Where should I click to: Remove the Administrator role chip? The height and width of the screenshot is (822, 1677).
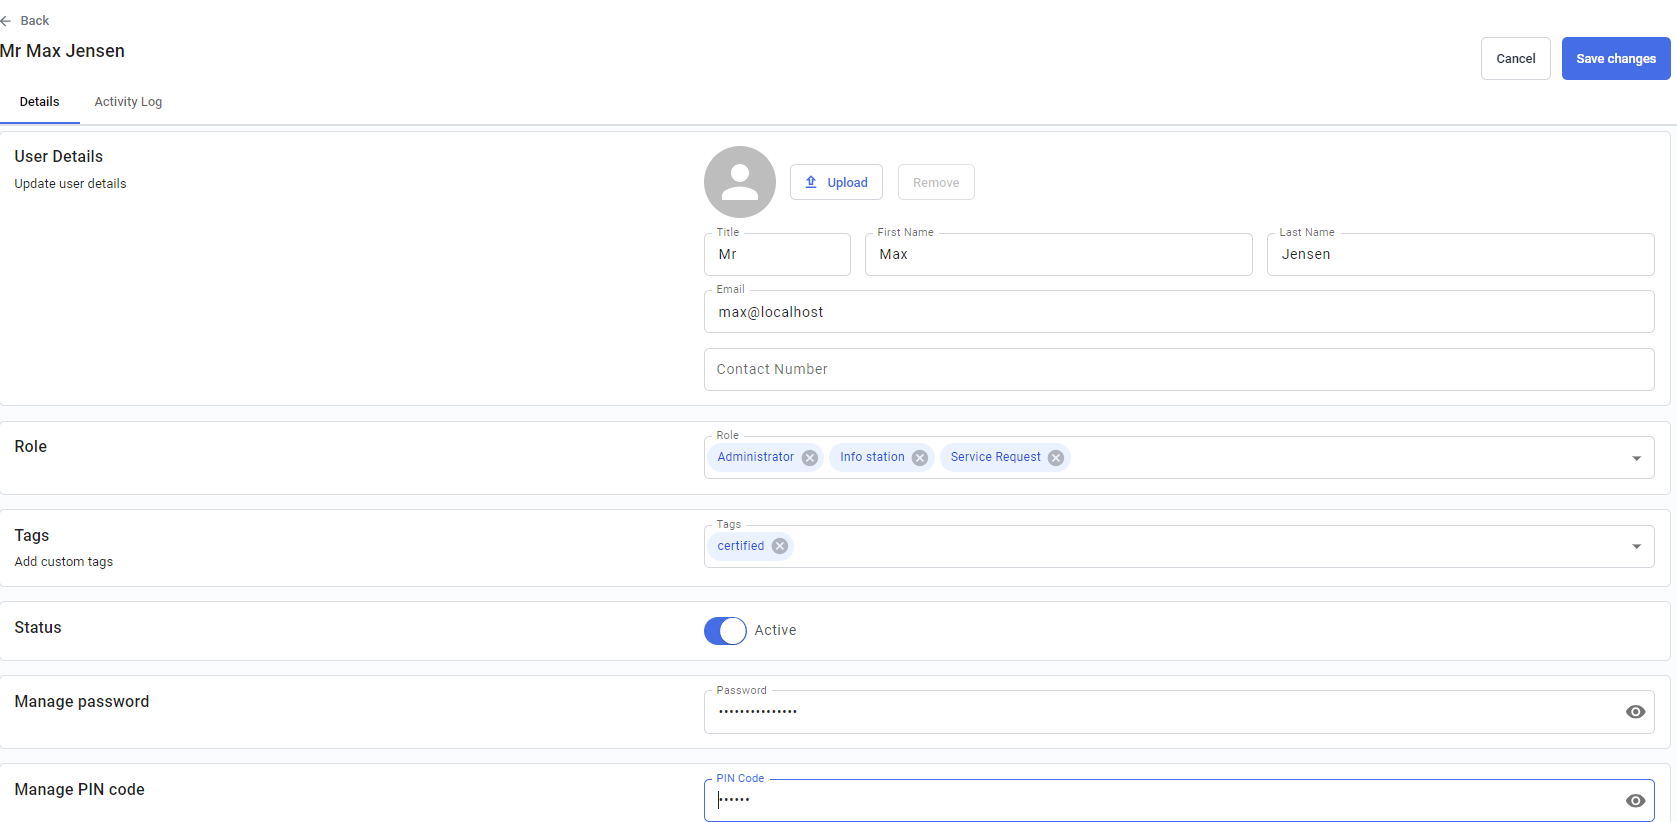(x=810, y=458)
